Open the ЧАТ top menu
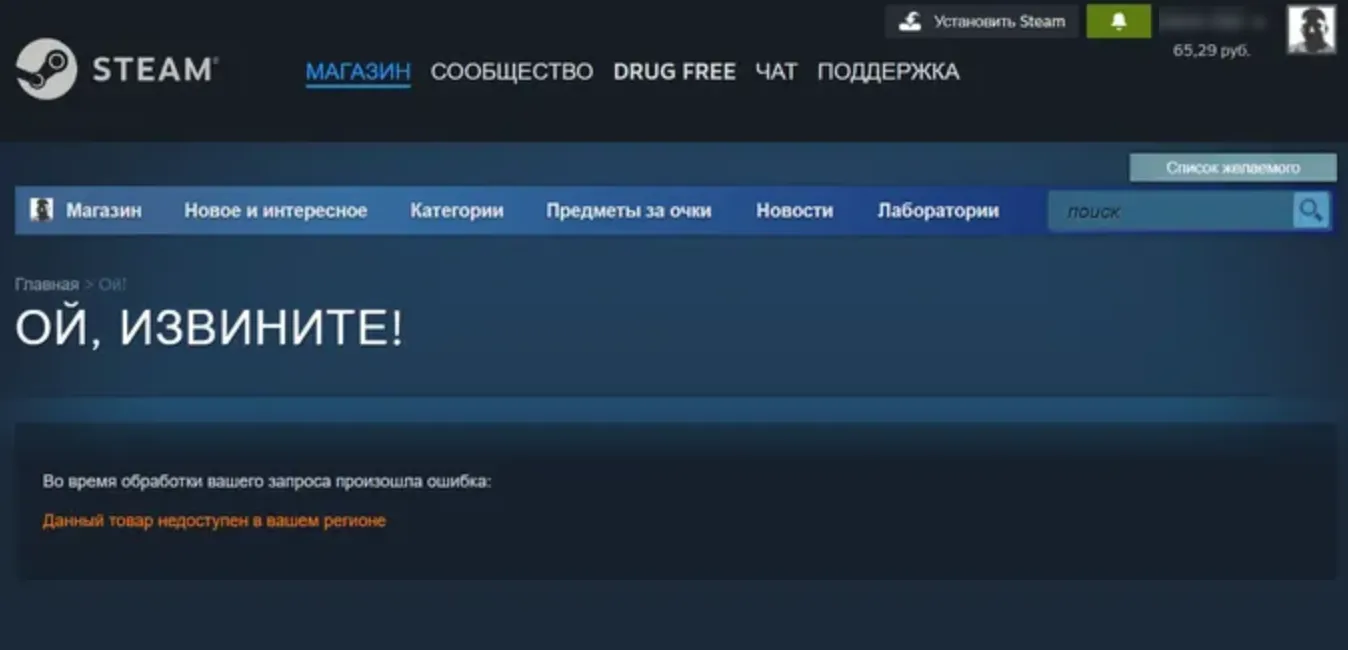The height and width of the screenshot is (650, 1348). (776, 72)
